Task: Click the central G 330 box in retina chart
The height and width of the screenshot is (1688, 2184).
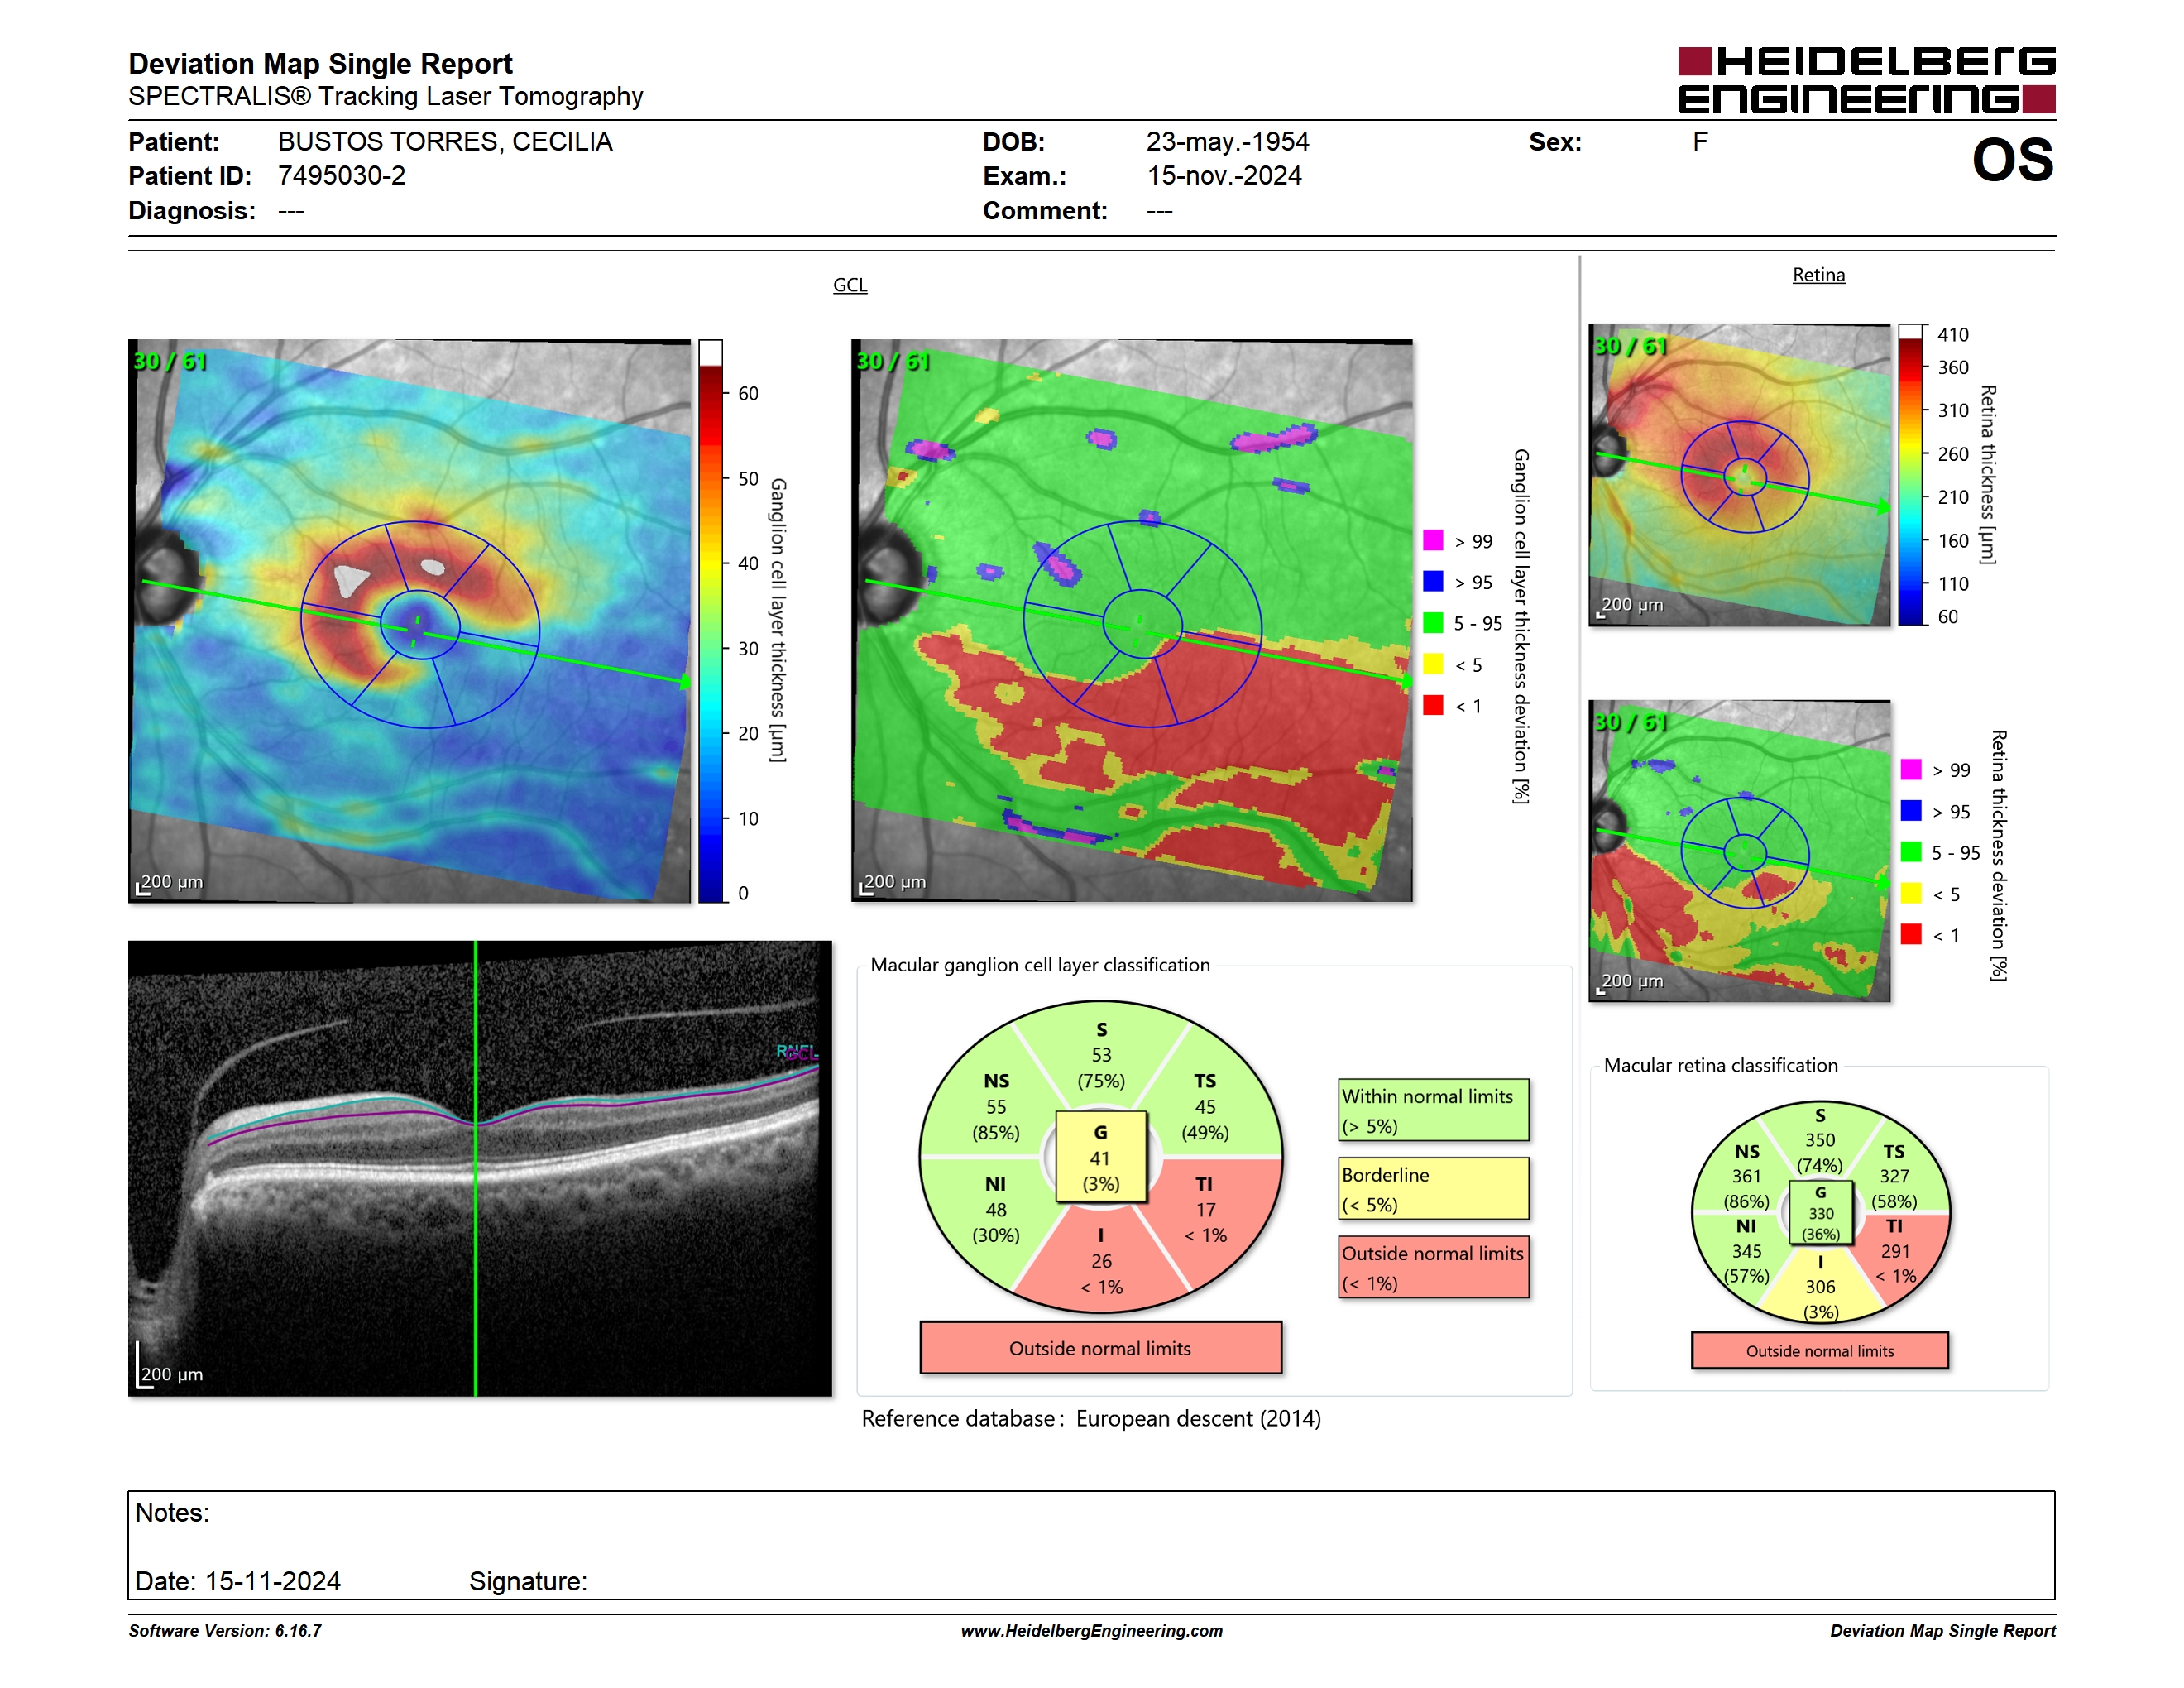Action: tap(1821, 1213)
